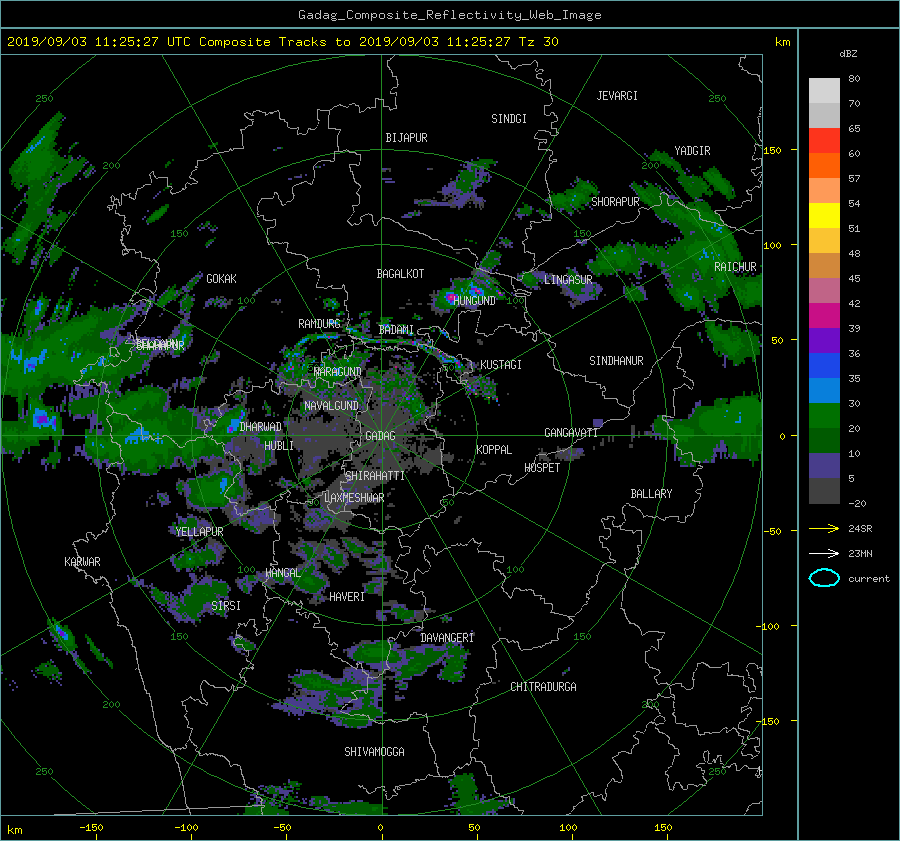Click the Gadag_Composite_Reflectivity_Web_Image title
The height and width of the screenshot is (841, 900).
click(x=449, y=15)
